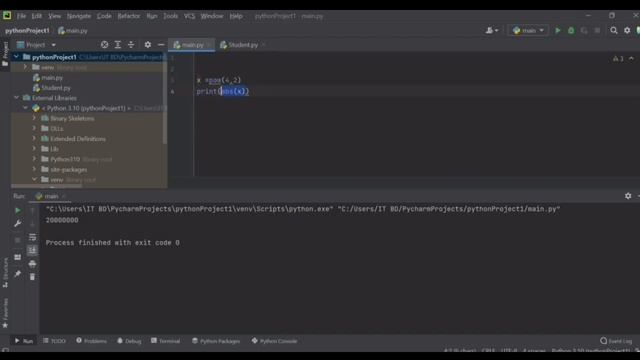Toggle Soft-Wrap icon in Run console
The image size is (640, 360).
tap(32, 237)
